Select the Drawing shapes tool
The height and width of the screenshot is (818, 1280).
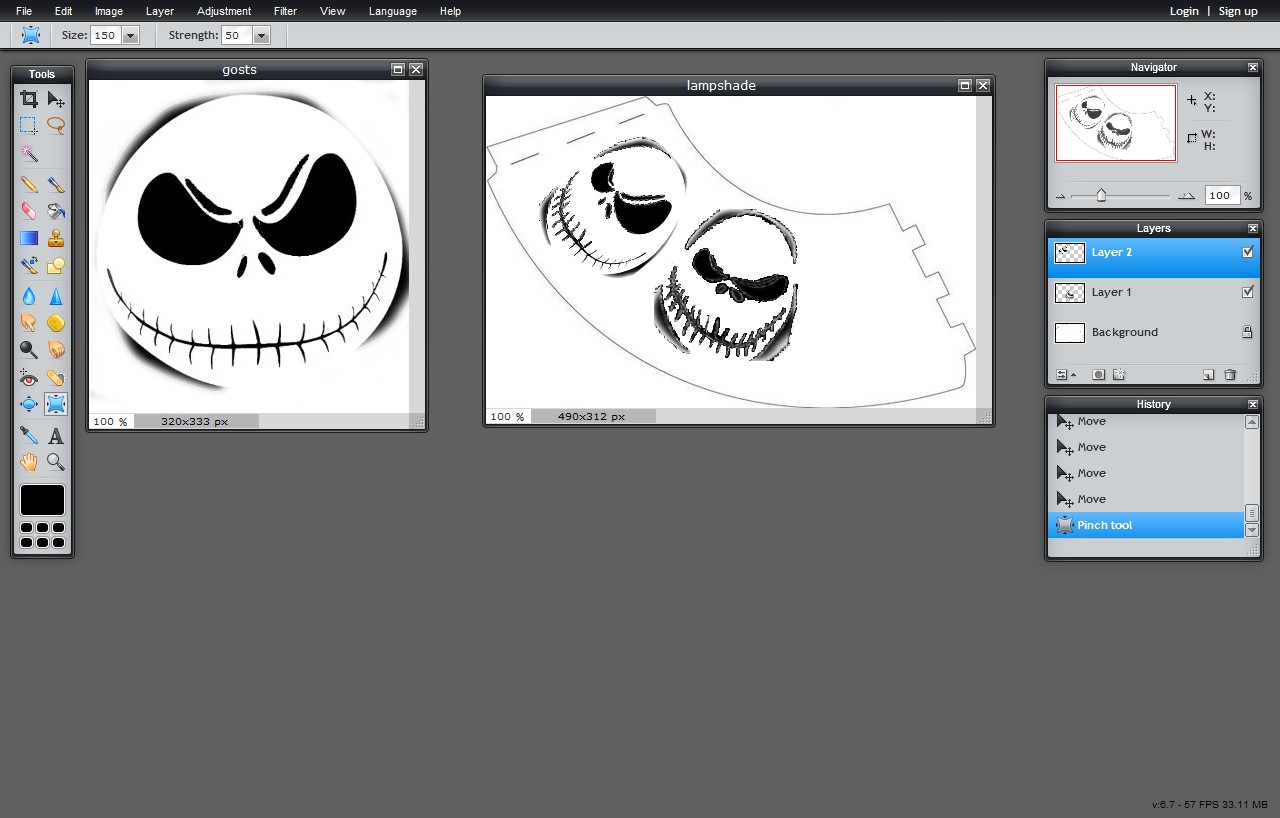(56, 265)
